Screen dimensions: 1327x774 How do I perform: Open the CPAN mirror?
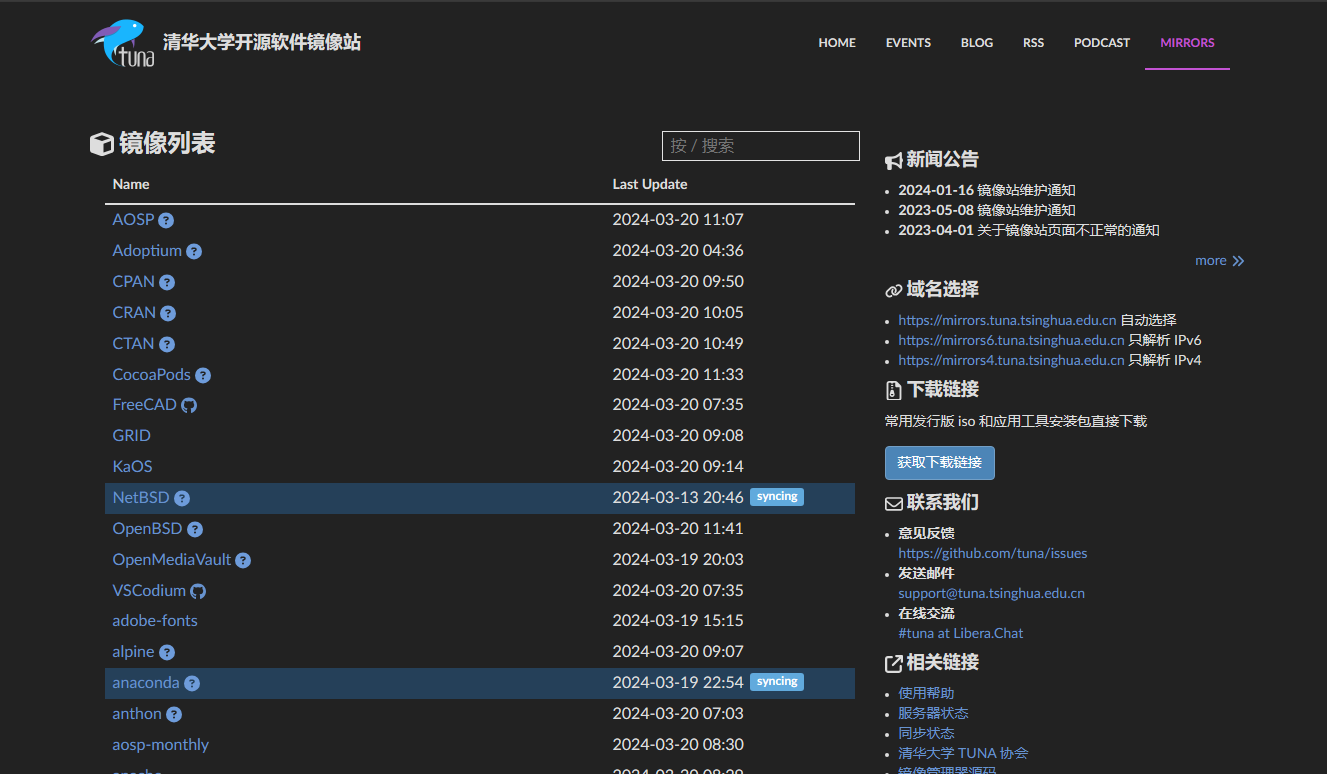pos(133,282)
